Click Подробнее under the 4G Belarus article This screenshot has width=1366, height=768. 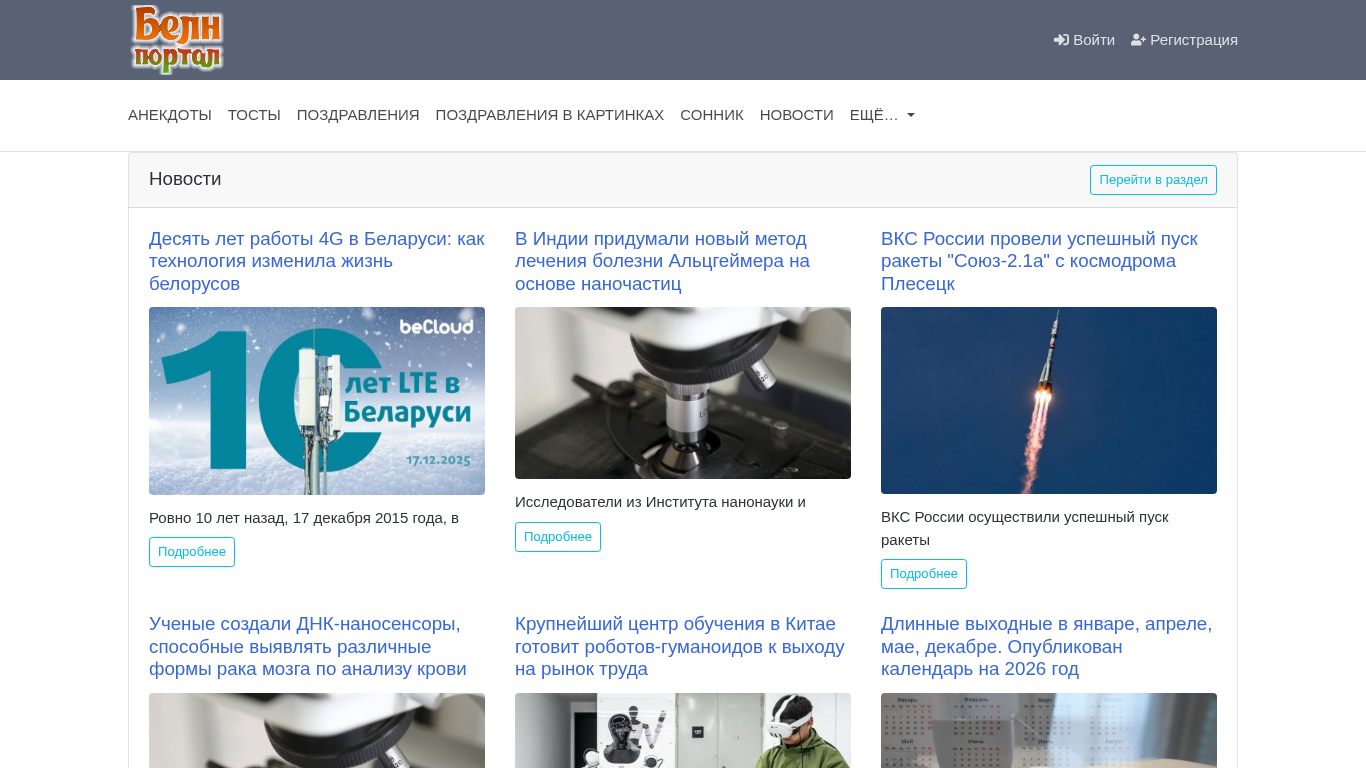click(192, 552)
